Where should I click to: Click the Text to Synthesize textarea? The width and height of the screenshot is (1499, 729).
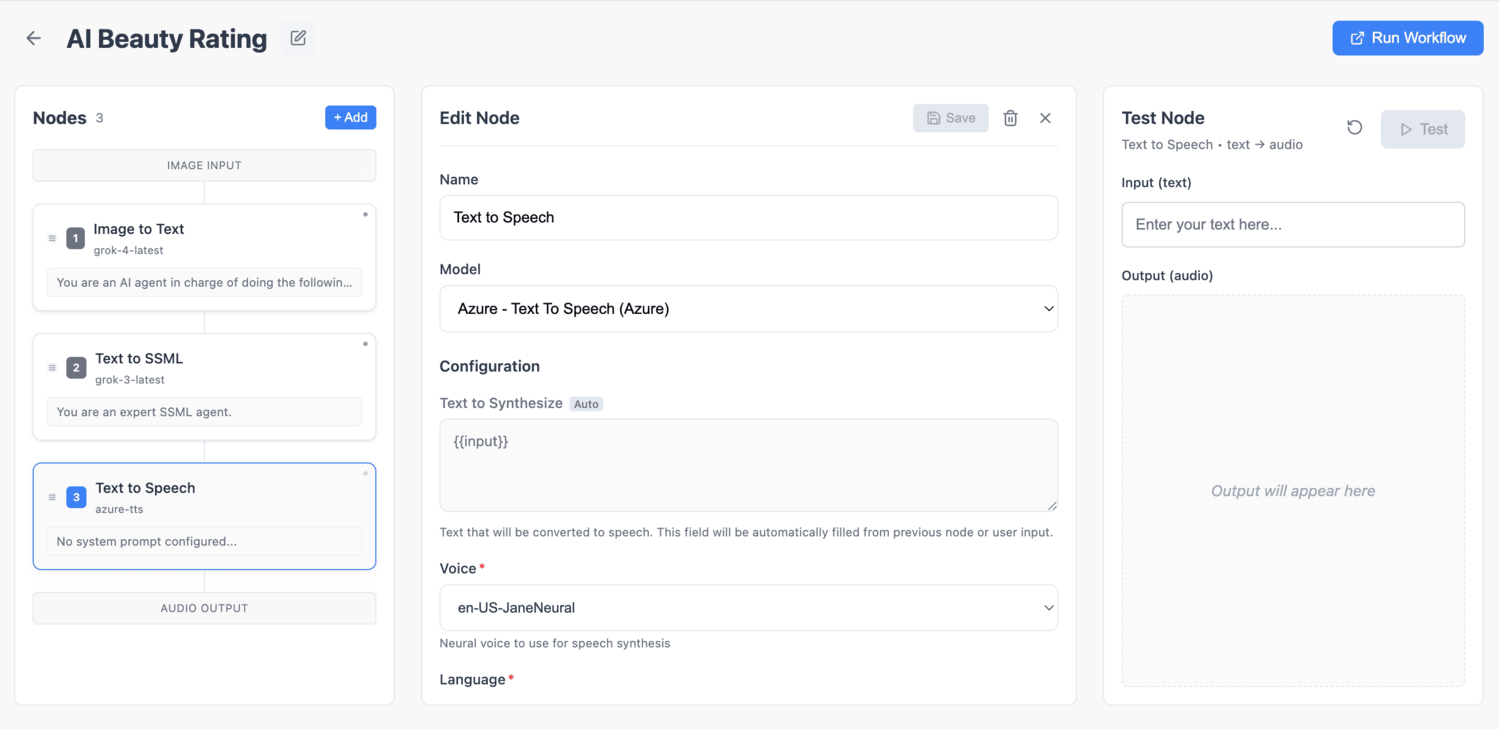748,465
